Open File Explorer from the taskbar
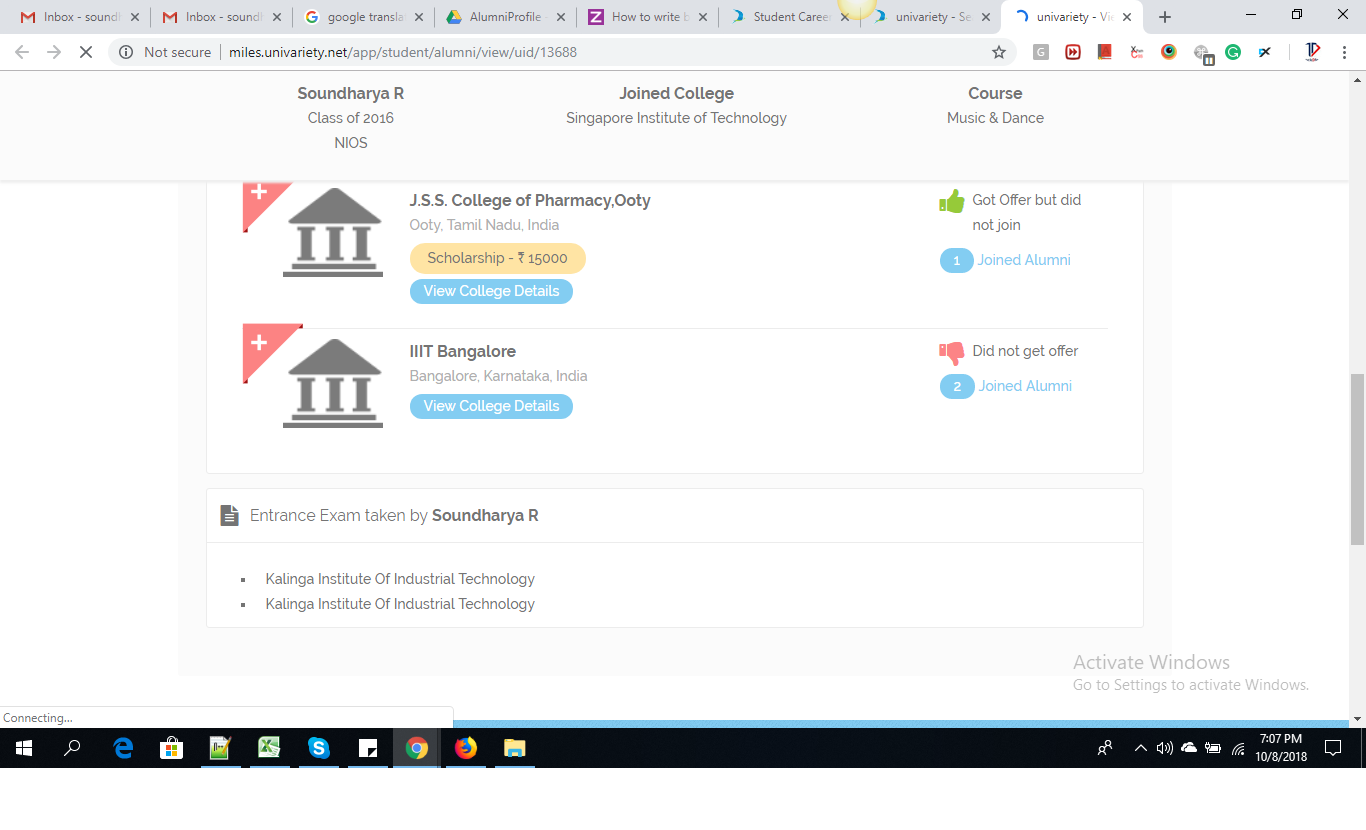 click(514, 747)
